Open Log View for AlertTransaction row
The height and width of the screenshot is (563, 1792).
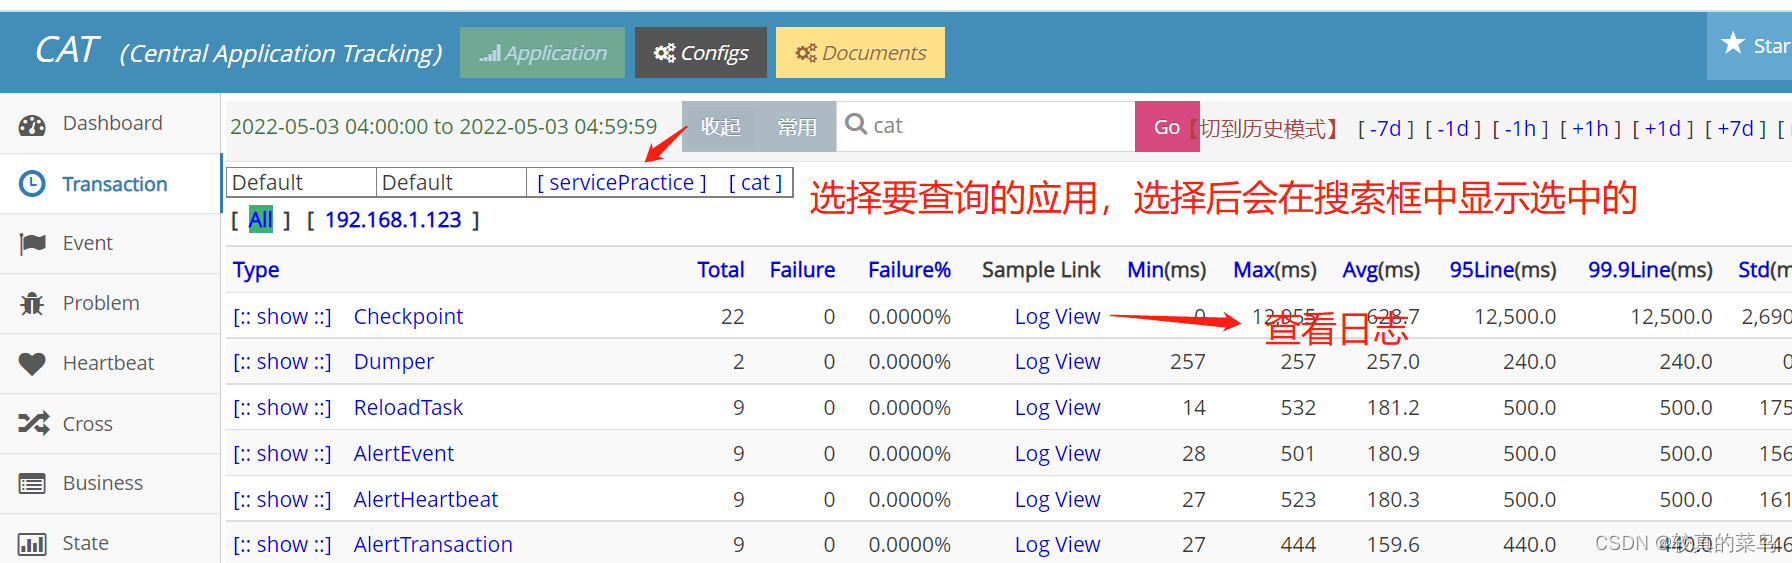coord(1057,545)
